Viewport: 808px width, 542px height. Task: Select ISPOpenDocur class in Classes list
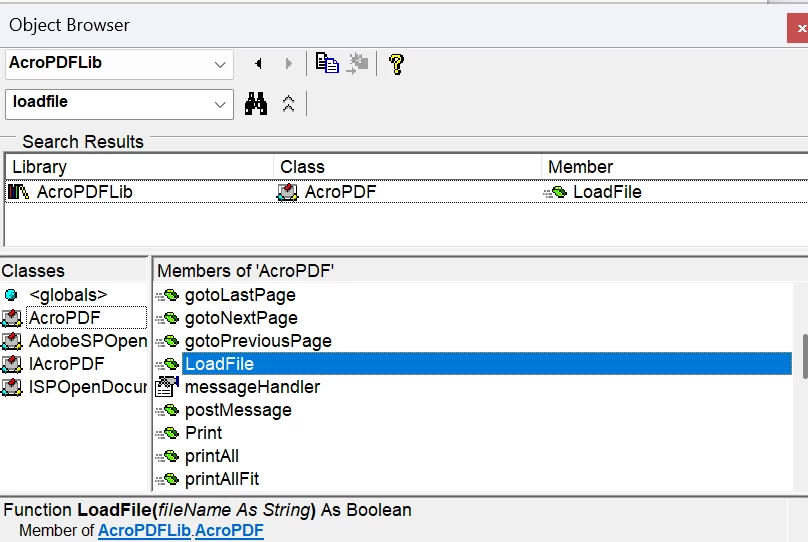pos(88,387)
